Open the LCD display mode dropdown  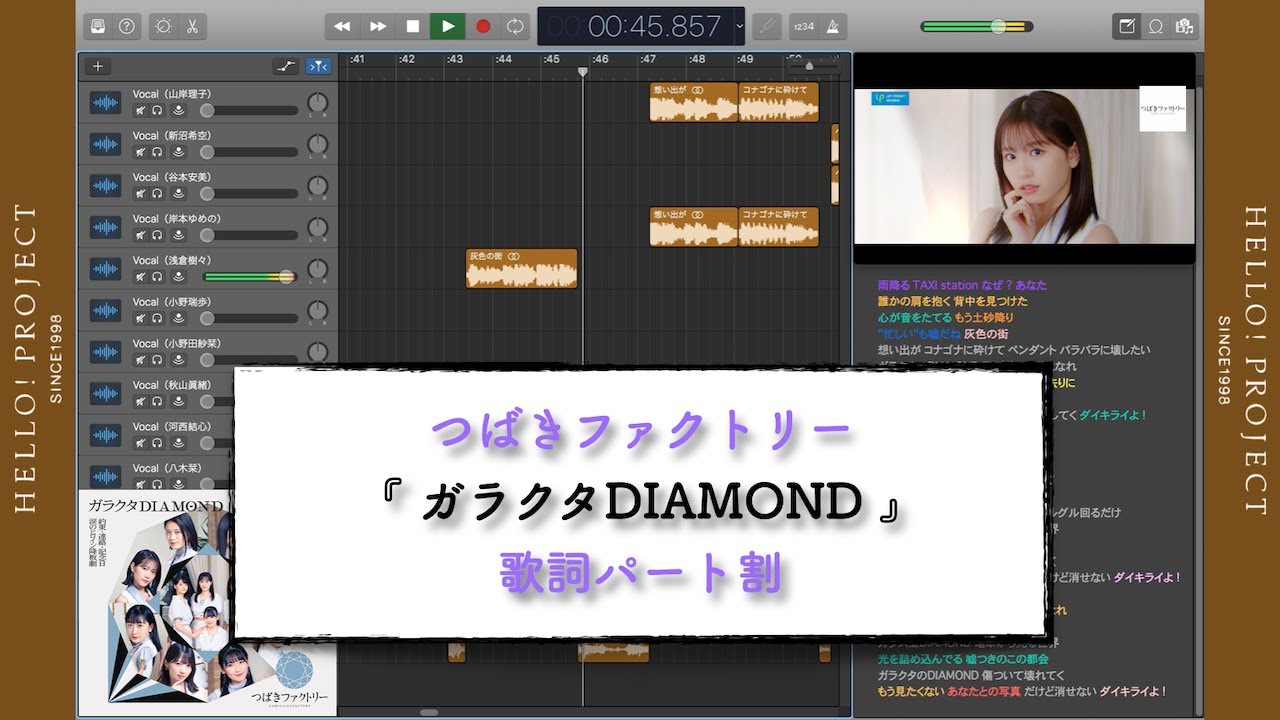point(739,26)
